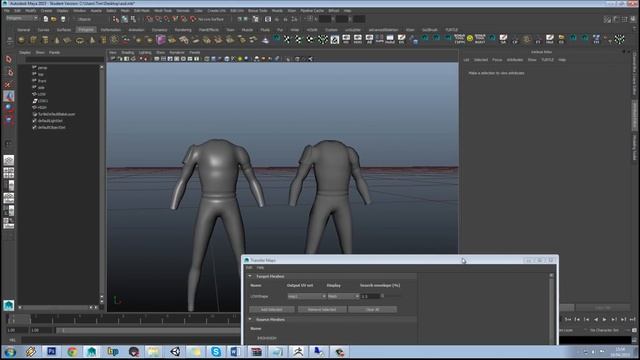The width and height of the screenshot is (640, 360).
Task: Toggle Make Live magnet icon
Action: (x=193, y=19)
